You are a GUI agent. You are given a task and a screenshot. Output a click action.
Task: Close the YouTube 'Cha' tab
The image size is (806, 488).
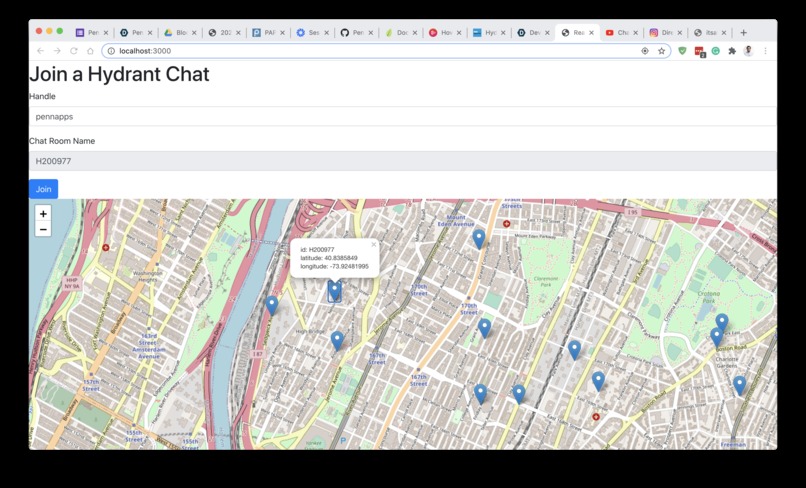coord(635,32)
